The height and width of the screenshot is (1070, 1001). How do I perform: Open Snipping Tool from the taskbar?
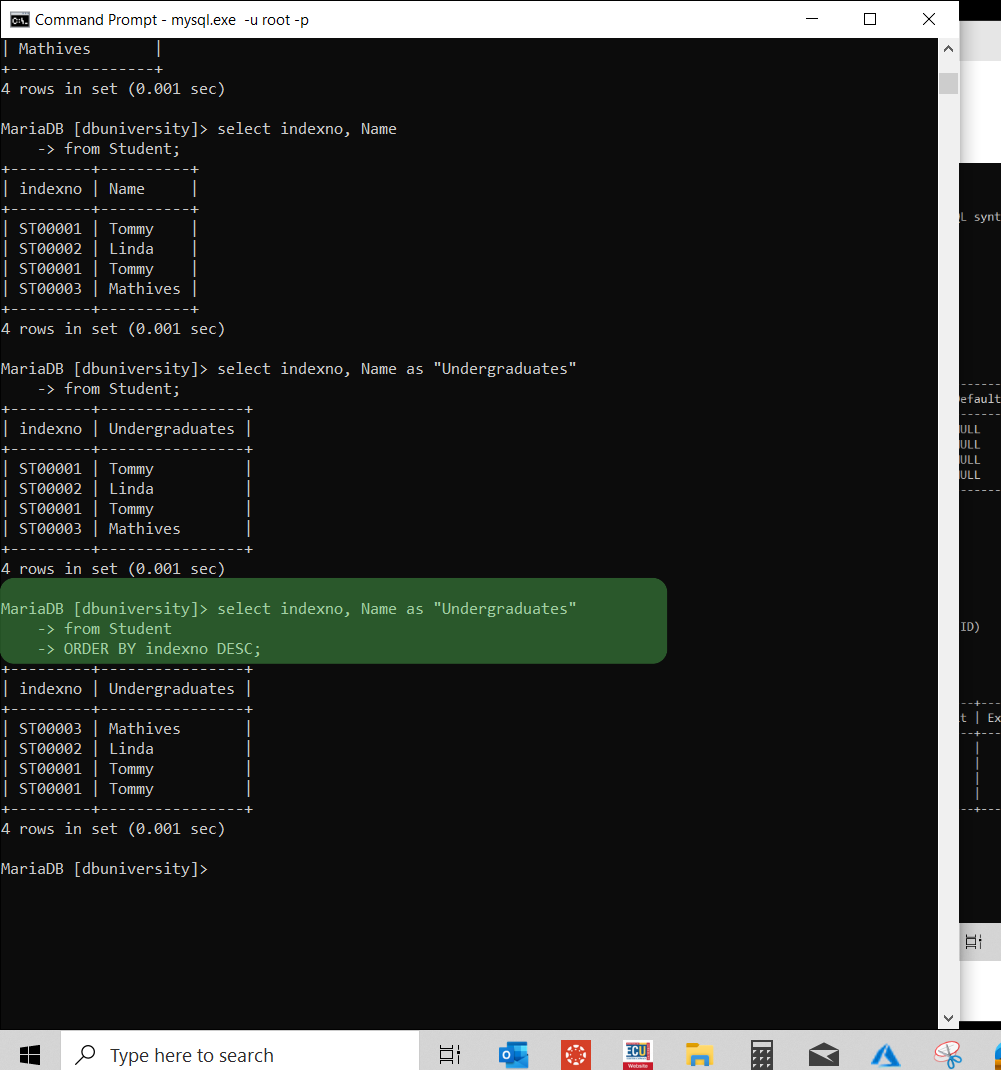tap(946, 1052)
